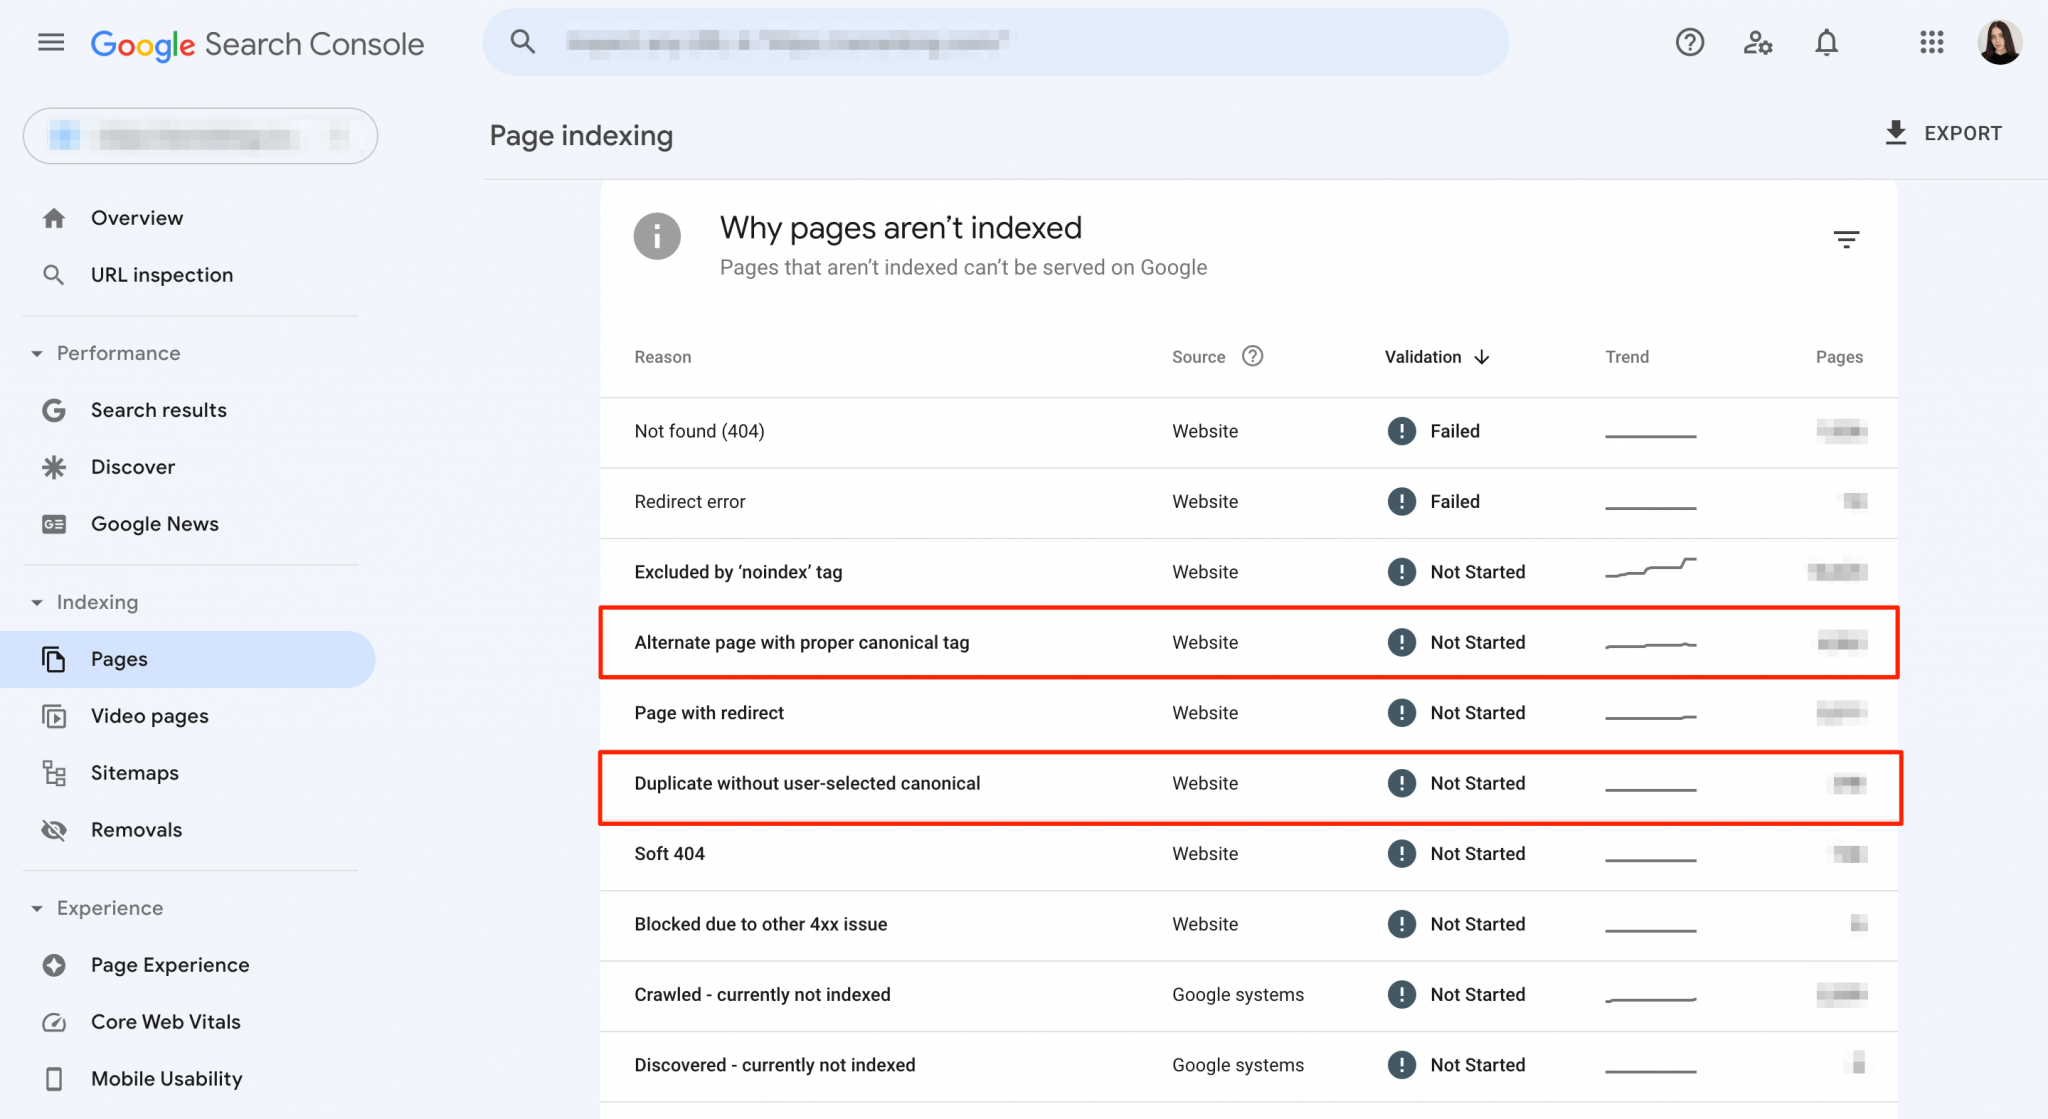The height and width of the screenshot is (1119, 2048).
Task: Click the EXPORT button
Action: [x=1943, y=132]
